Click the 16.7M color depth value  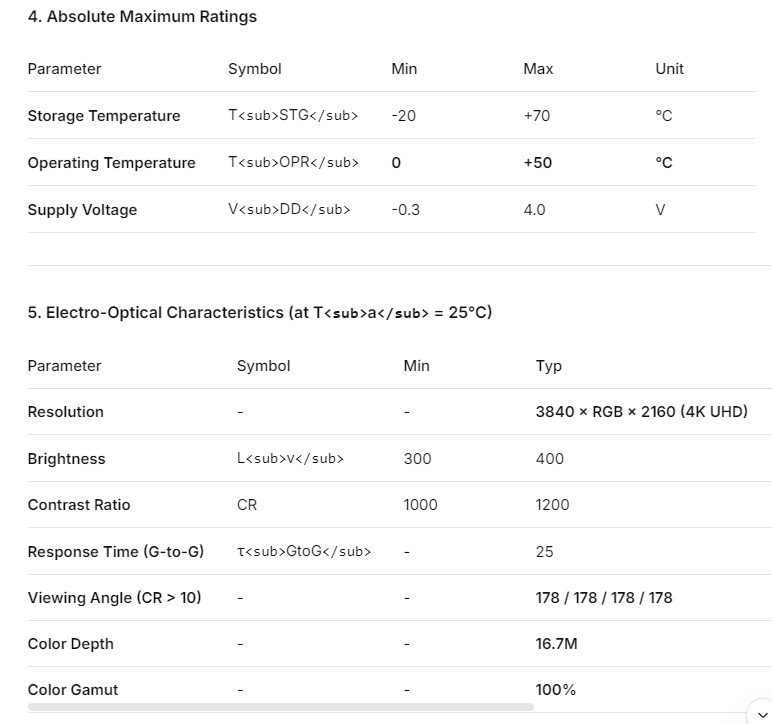pyautogui.click(x=556, y=644)
